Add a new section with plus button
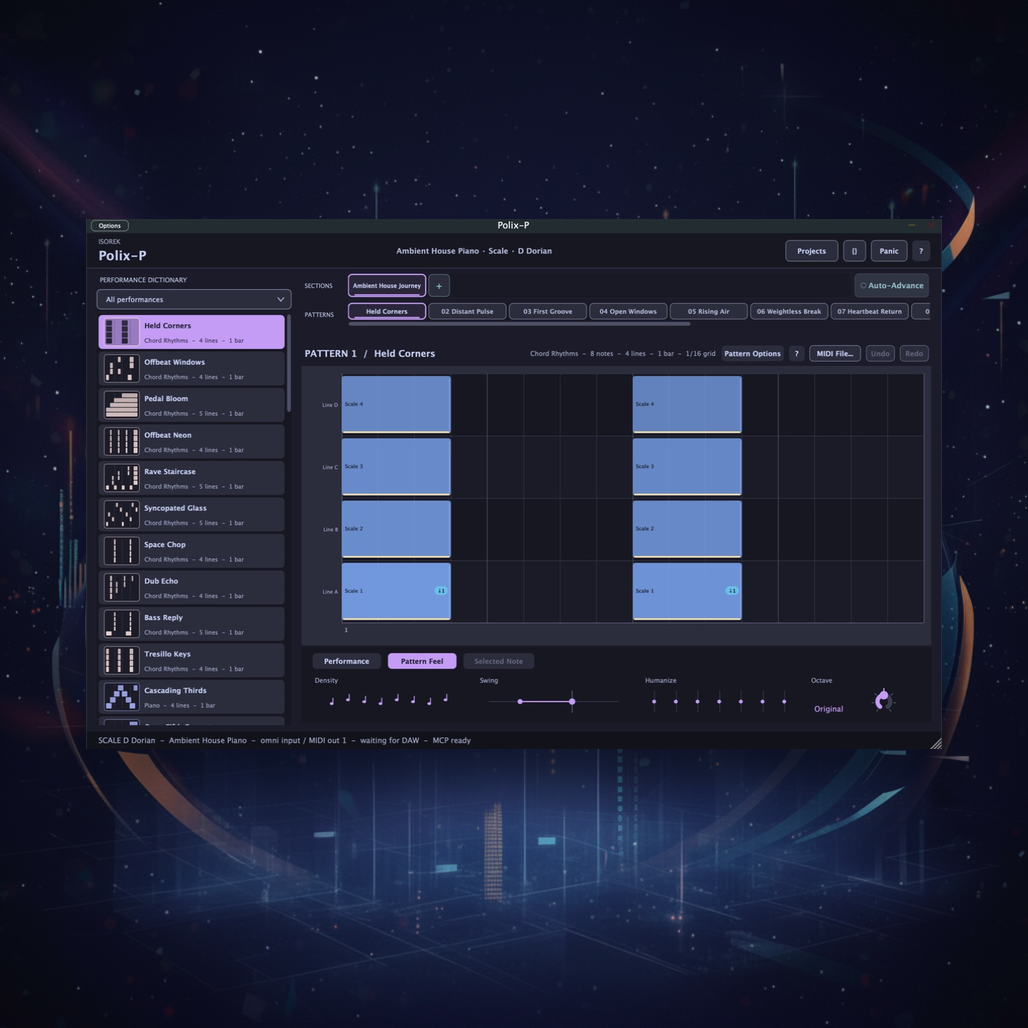 click(439, 286)
